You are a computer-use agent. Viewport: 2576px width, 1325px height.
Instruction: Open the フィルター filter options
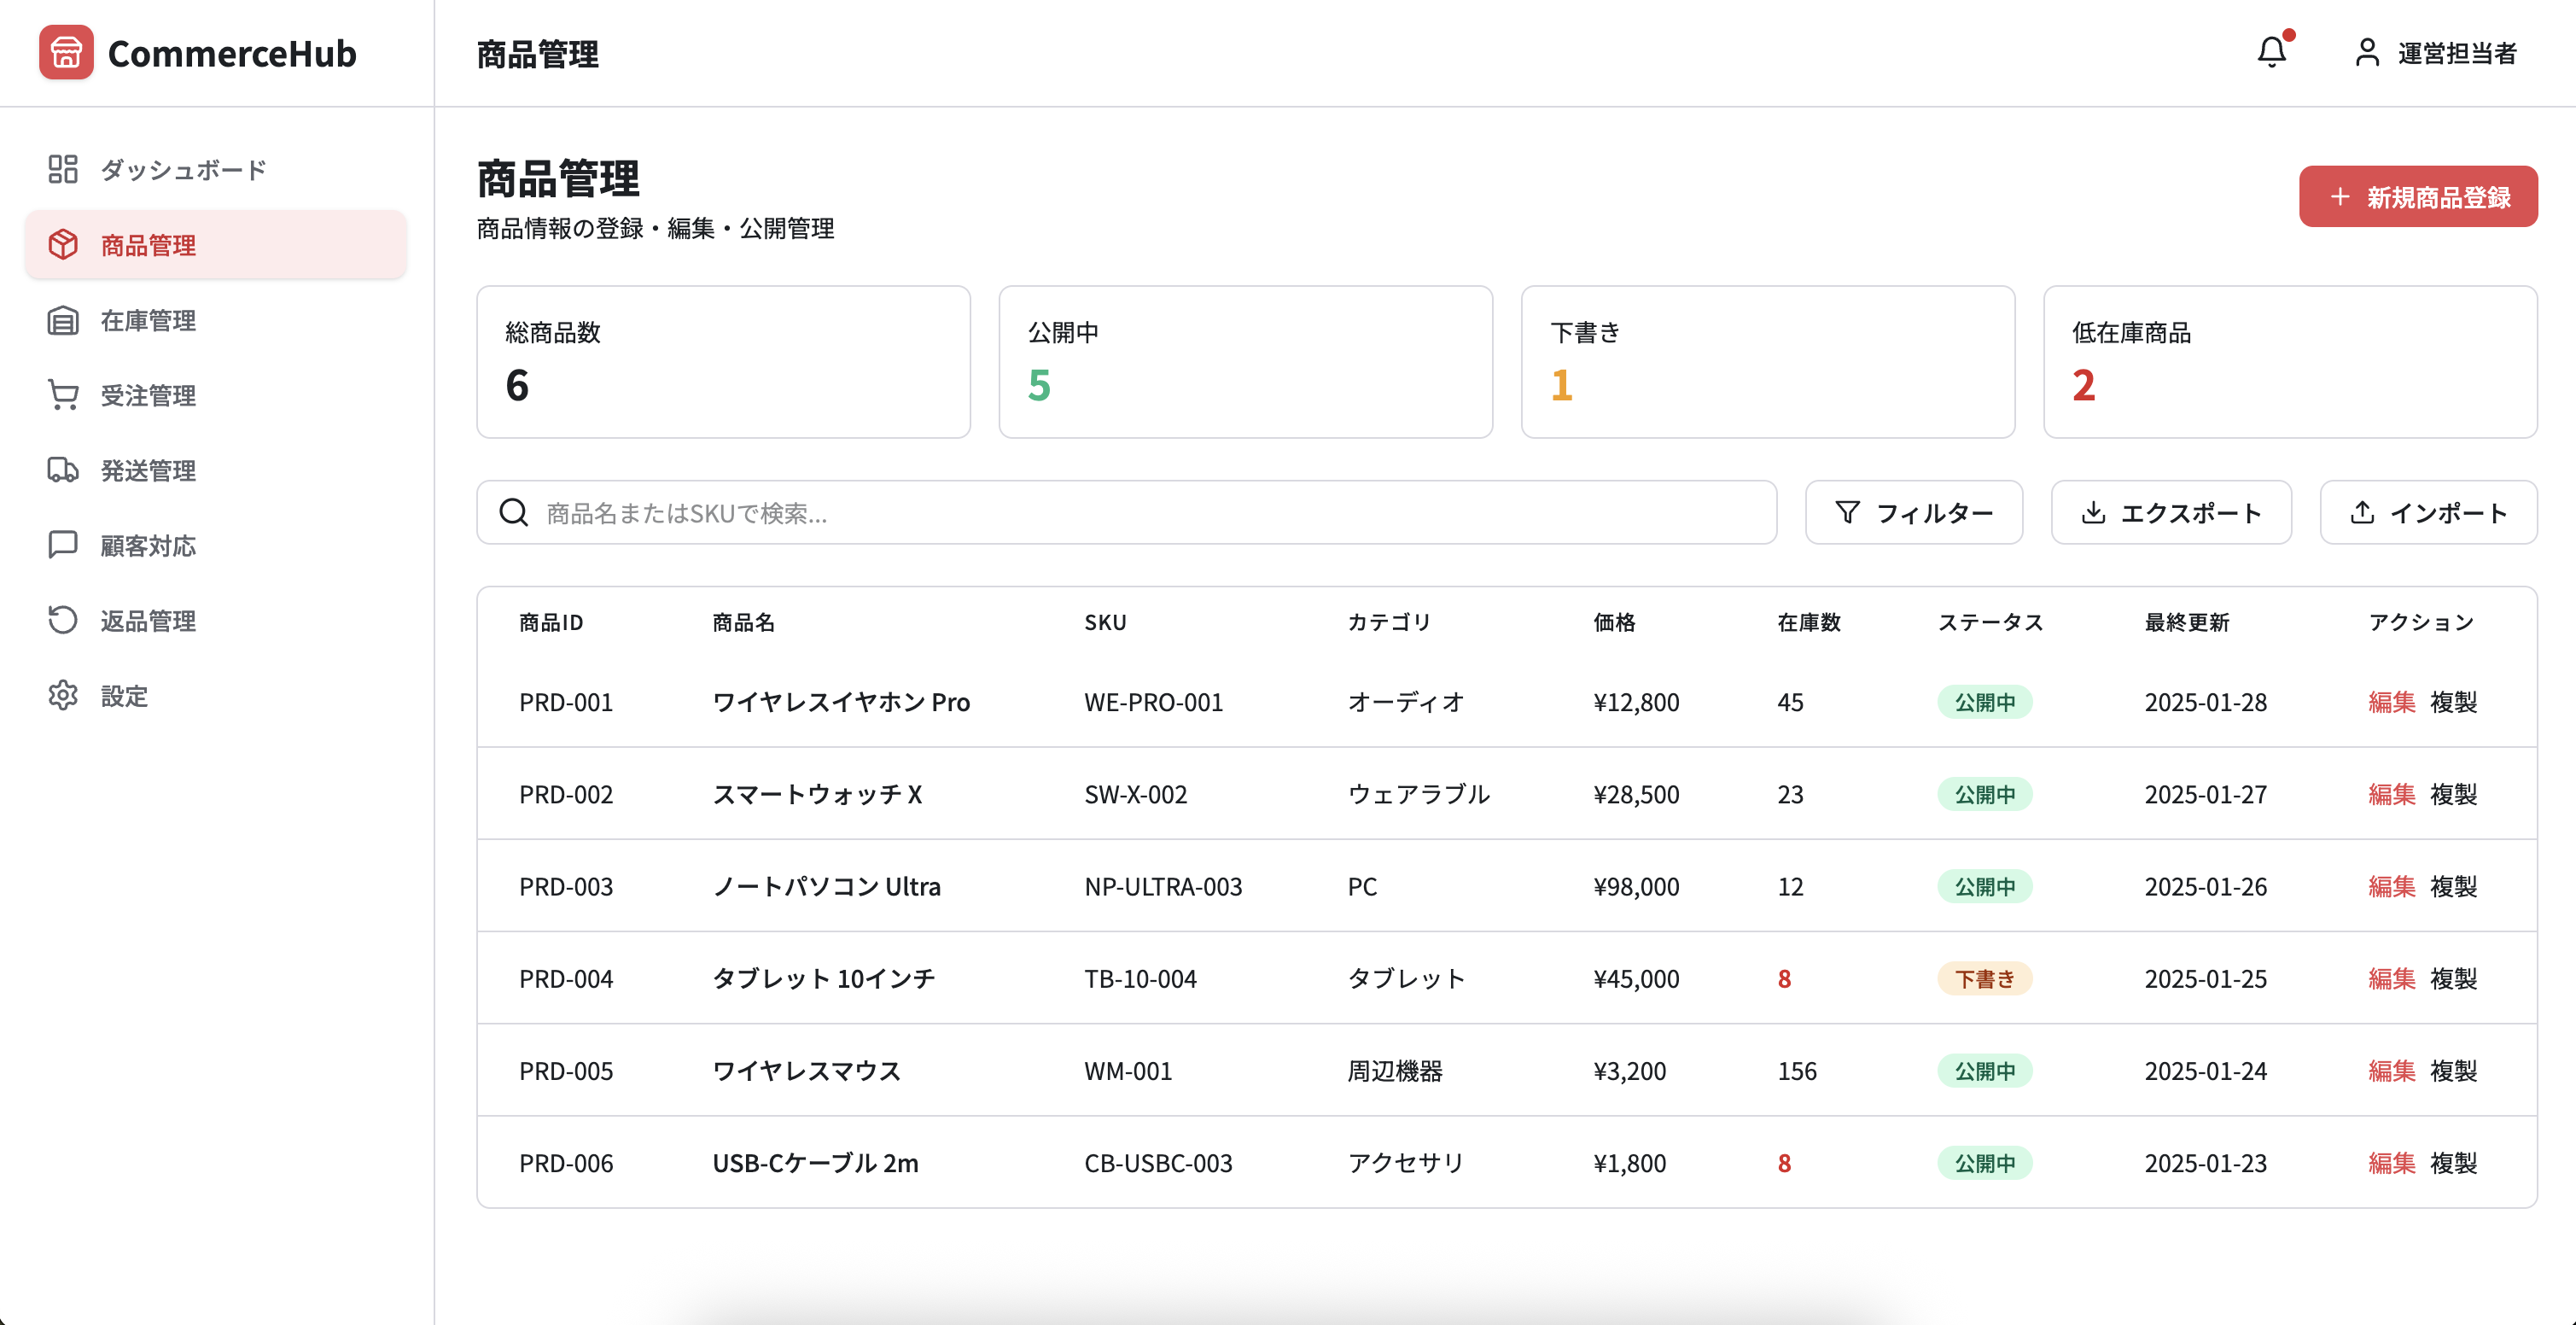coord(1913,513)
